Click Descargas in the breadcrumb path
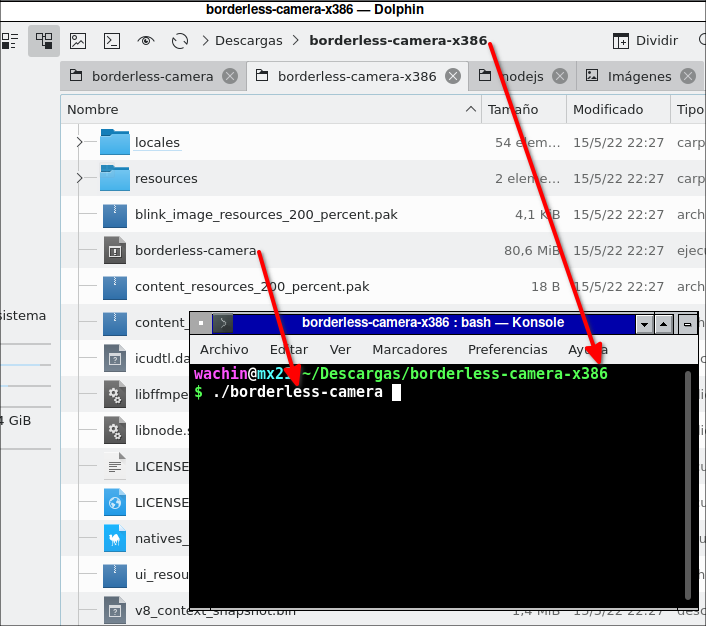 249,41
